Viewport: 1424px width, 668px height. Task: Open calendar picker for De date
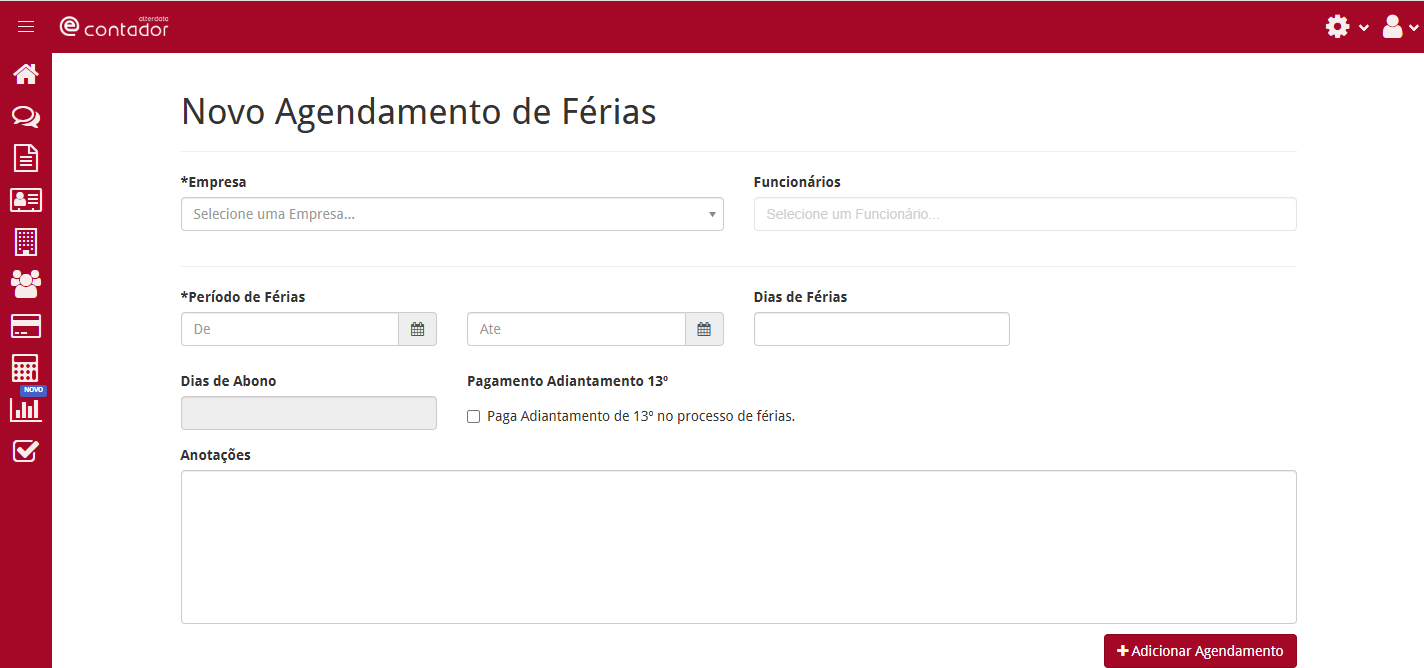pyautogui.click(x=418, y=329)
